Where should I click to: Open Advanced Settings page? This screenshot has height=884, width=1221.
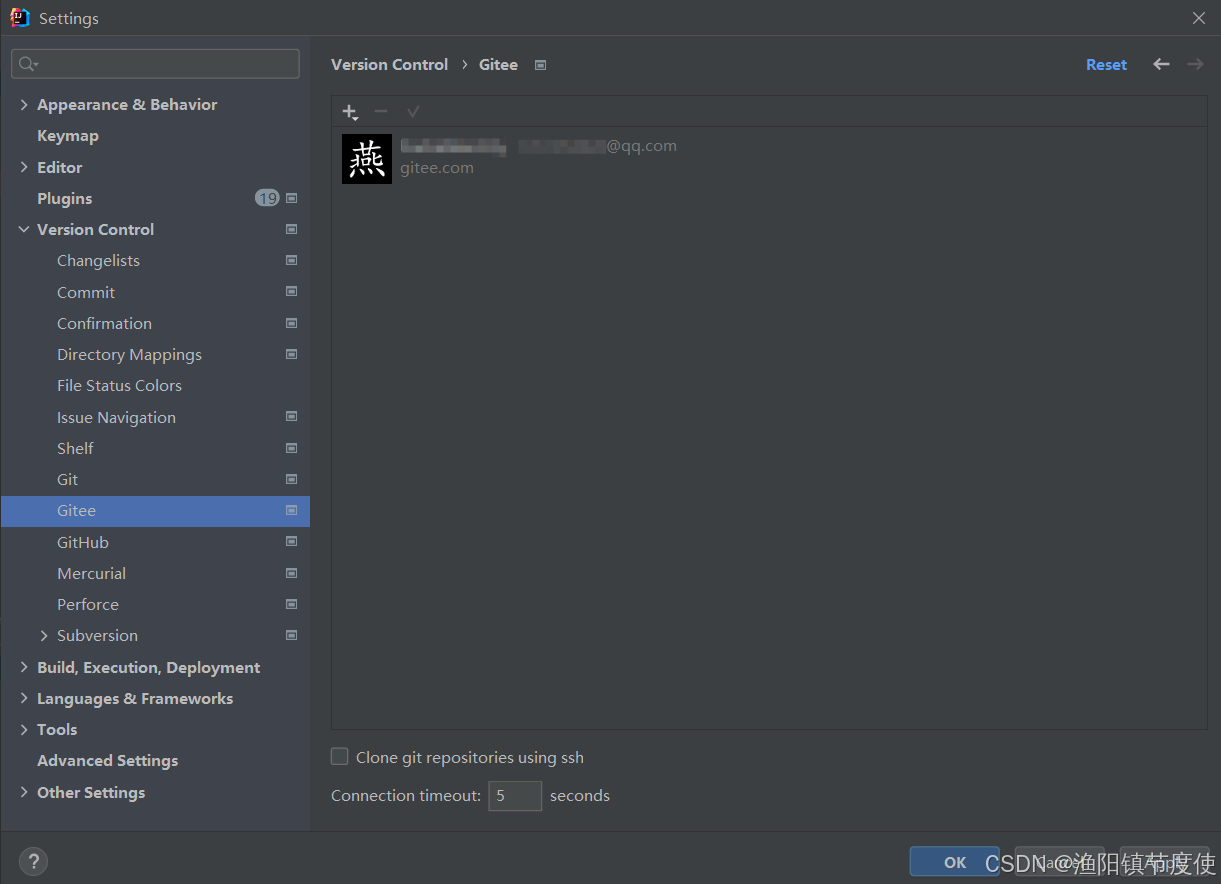tap(108, 760)
